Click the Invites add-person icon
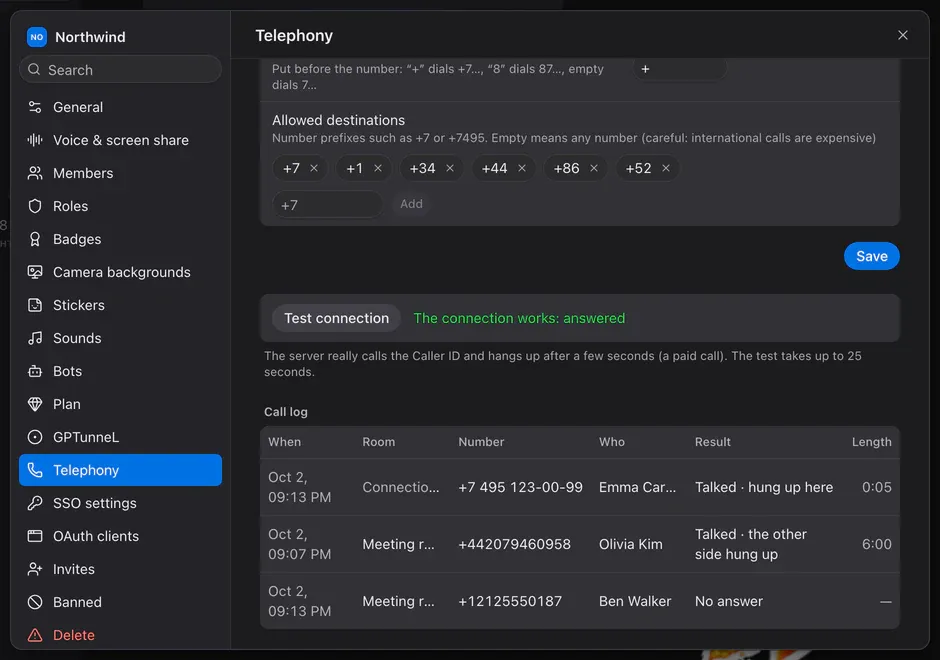Viewport: 940px width, 660px height. [35, 569]
